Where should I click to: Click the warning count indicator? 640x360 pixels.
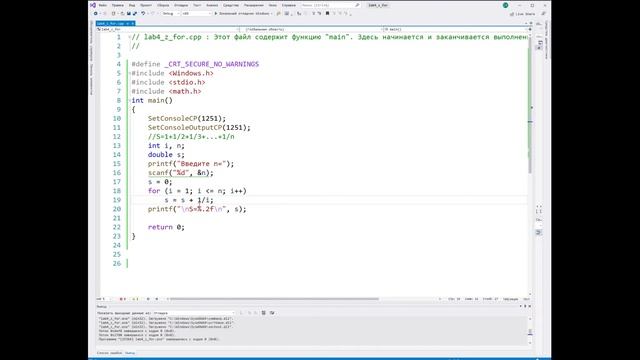[x=136, y=299]
